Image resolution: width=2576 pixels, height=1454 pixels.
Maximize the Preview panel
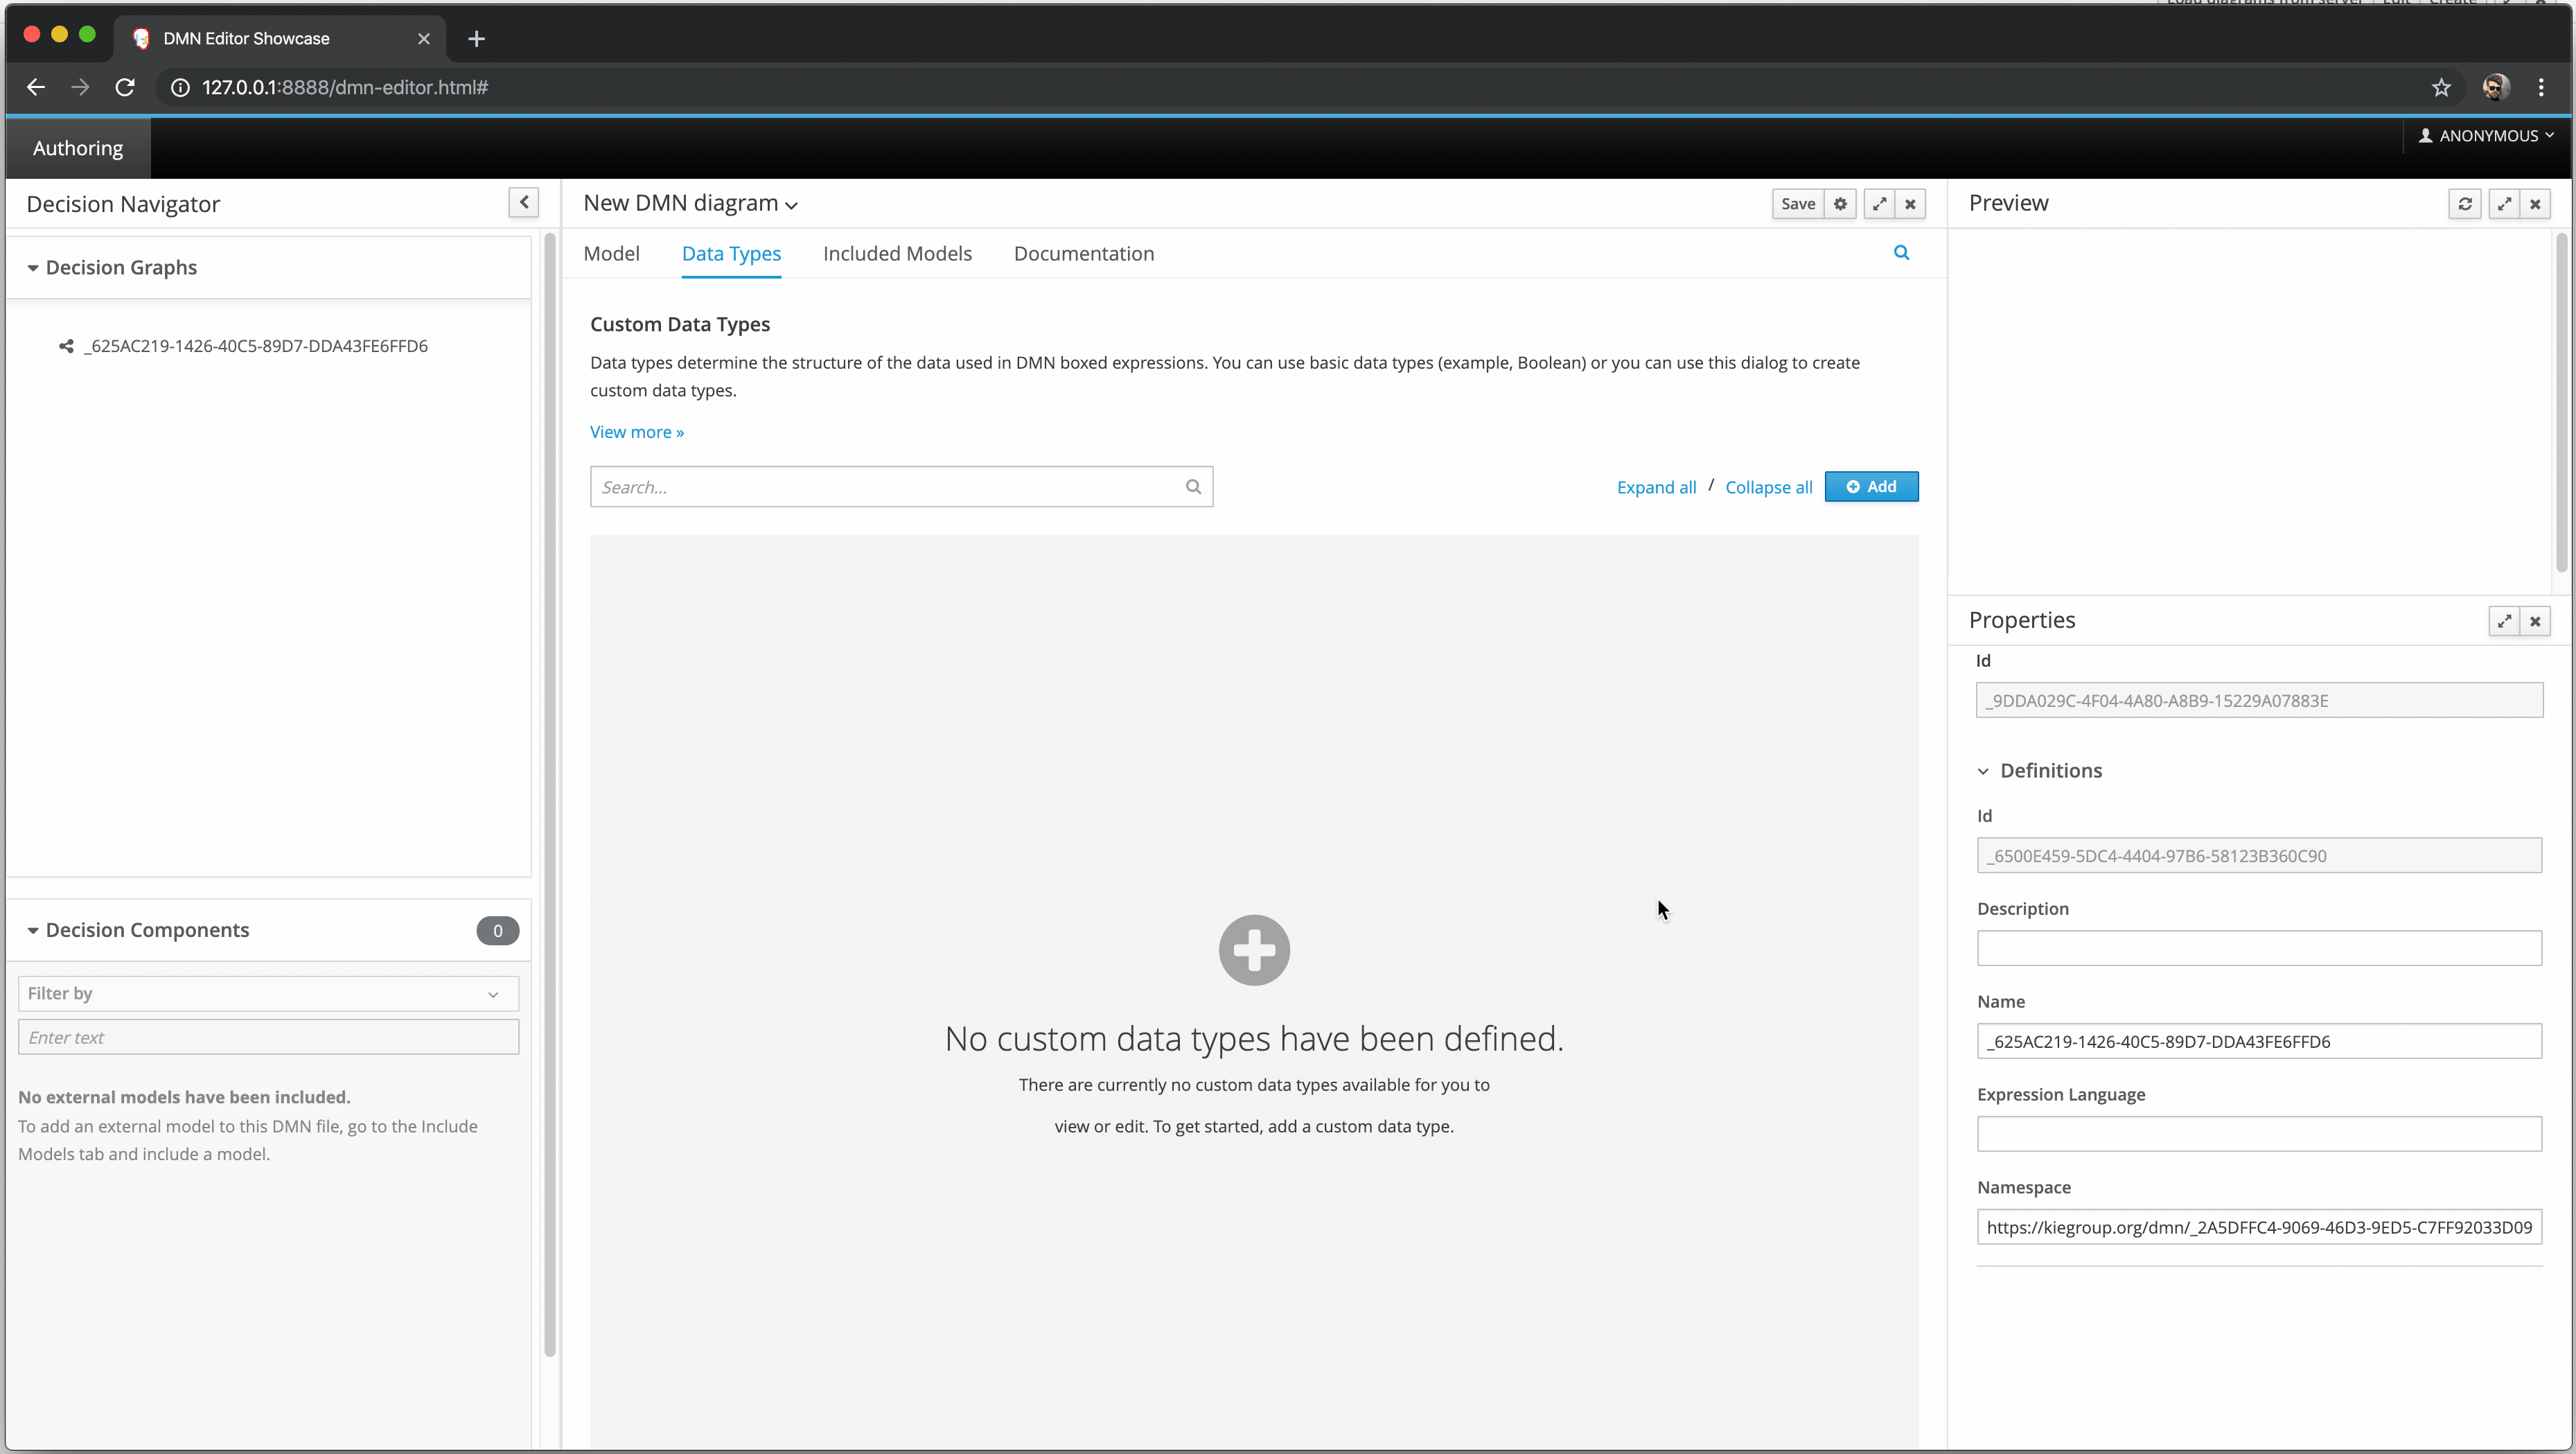coord(2504,204)
